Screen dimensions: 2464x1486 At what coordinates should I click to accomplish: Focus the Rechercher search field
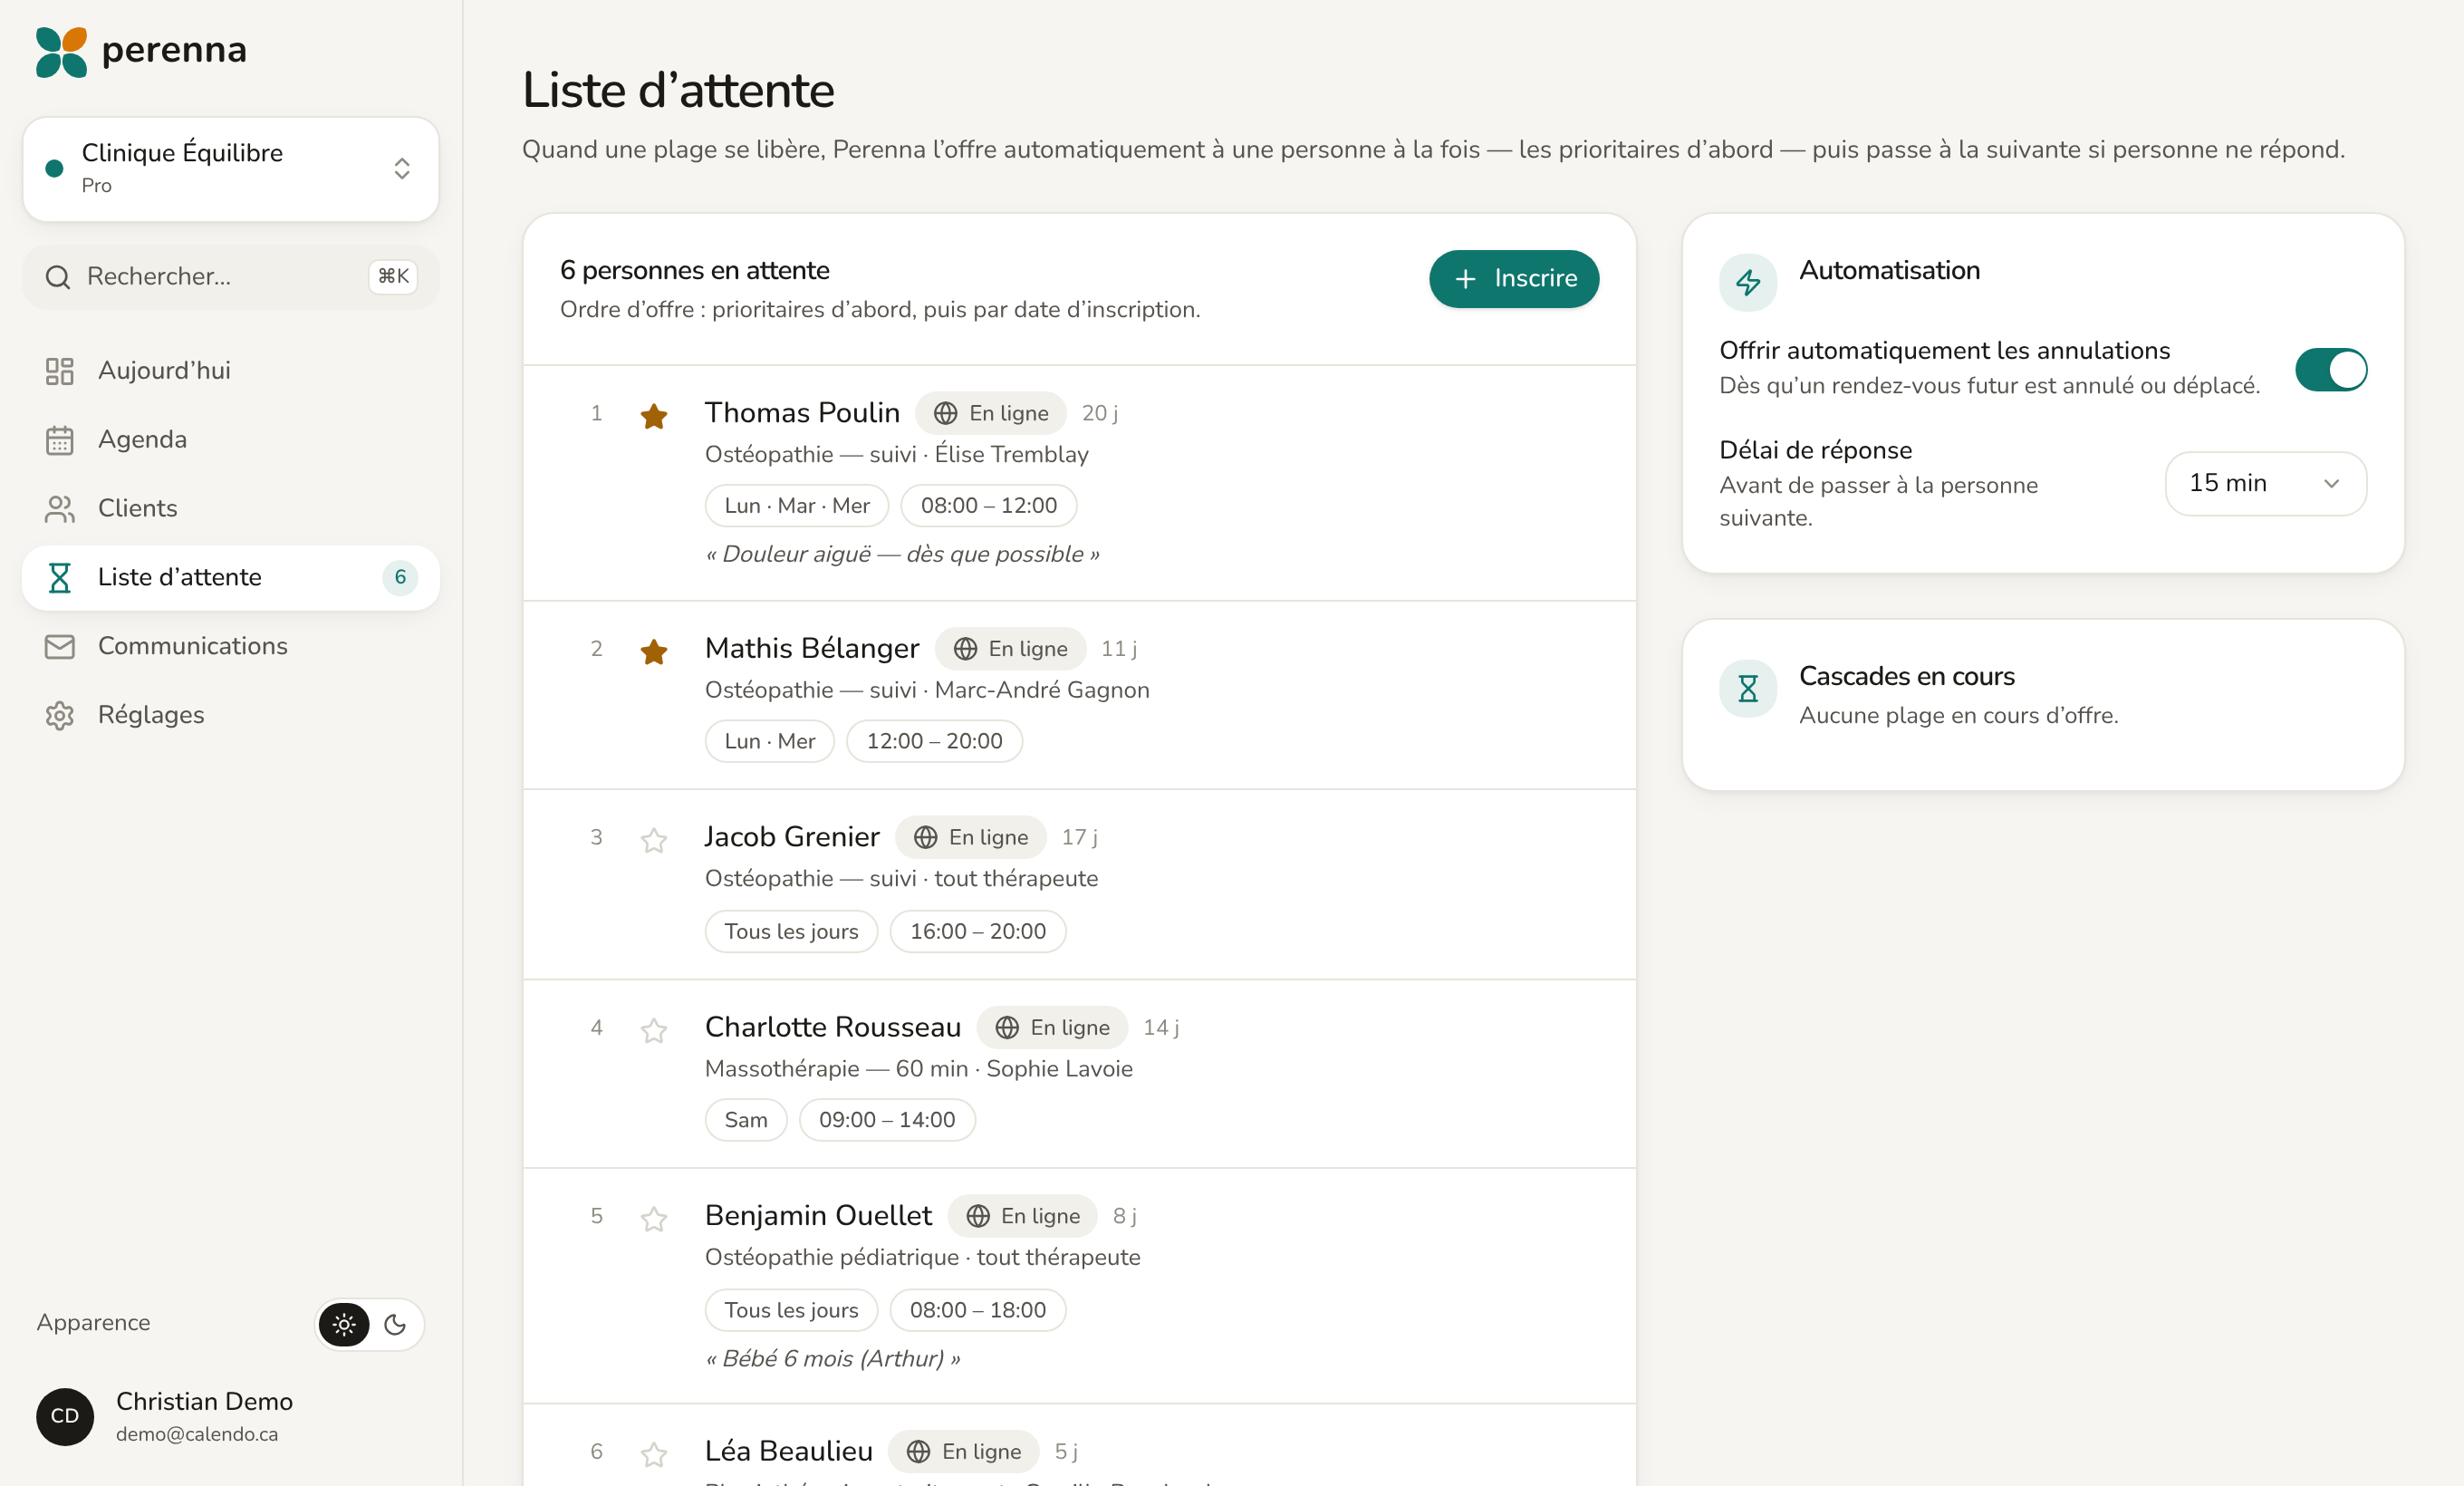(x=231, y=276)
